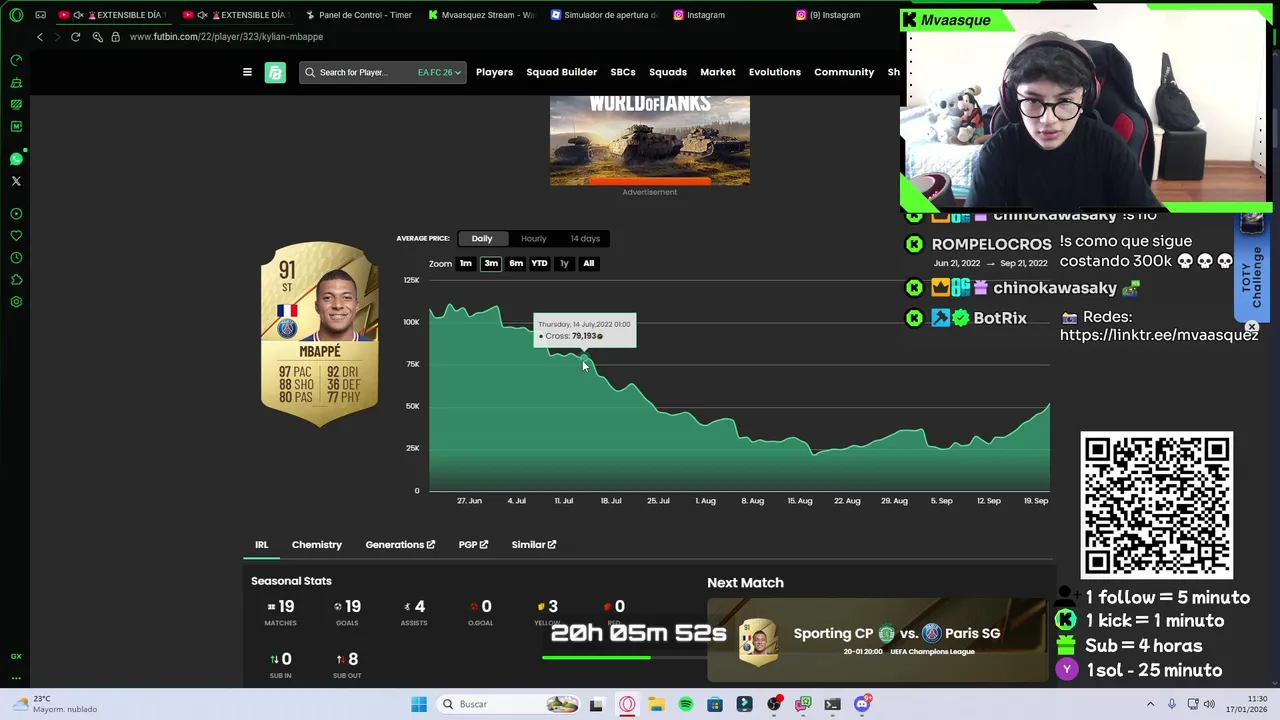Switch to Simulador de apertura tab
The image size is (1280, 720).
point(605,15)
